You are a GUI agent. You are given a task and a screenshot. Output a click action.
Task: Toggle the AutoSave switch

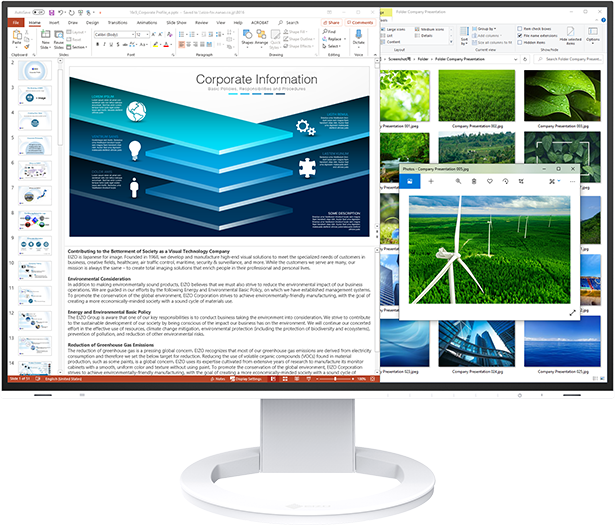[38, 13]
